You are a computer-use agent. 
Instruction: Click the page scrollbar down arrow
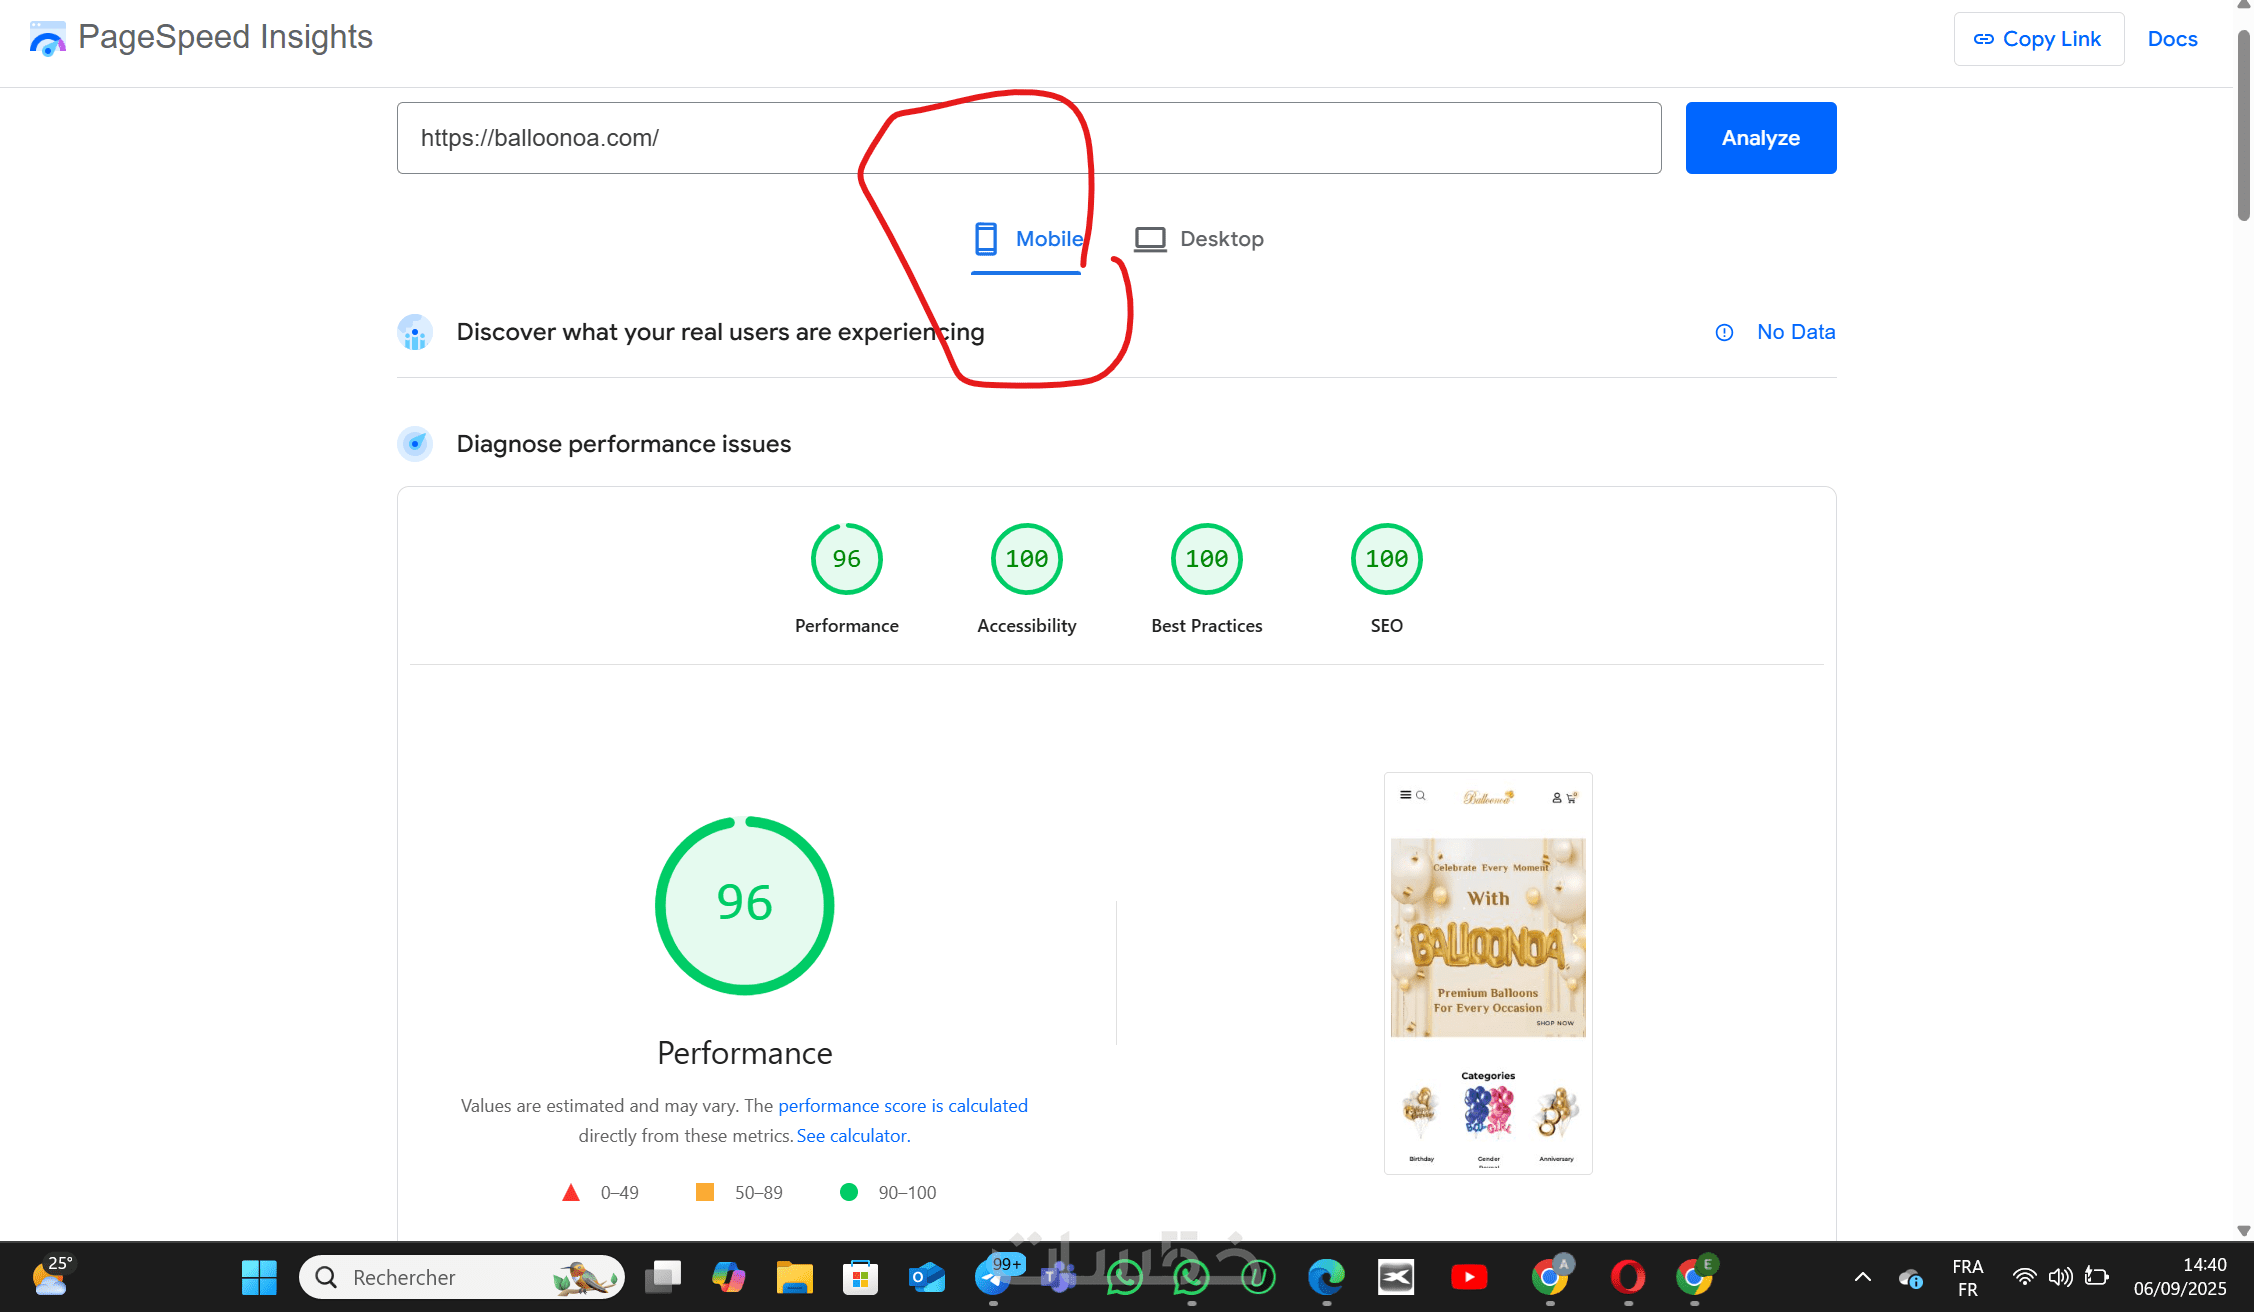tap(2243, 1231)
